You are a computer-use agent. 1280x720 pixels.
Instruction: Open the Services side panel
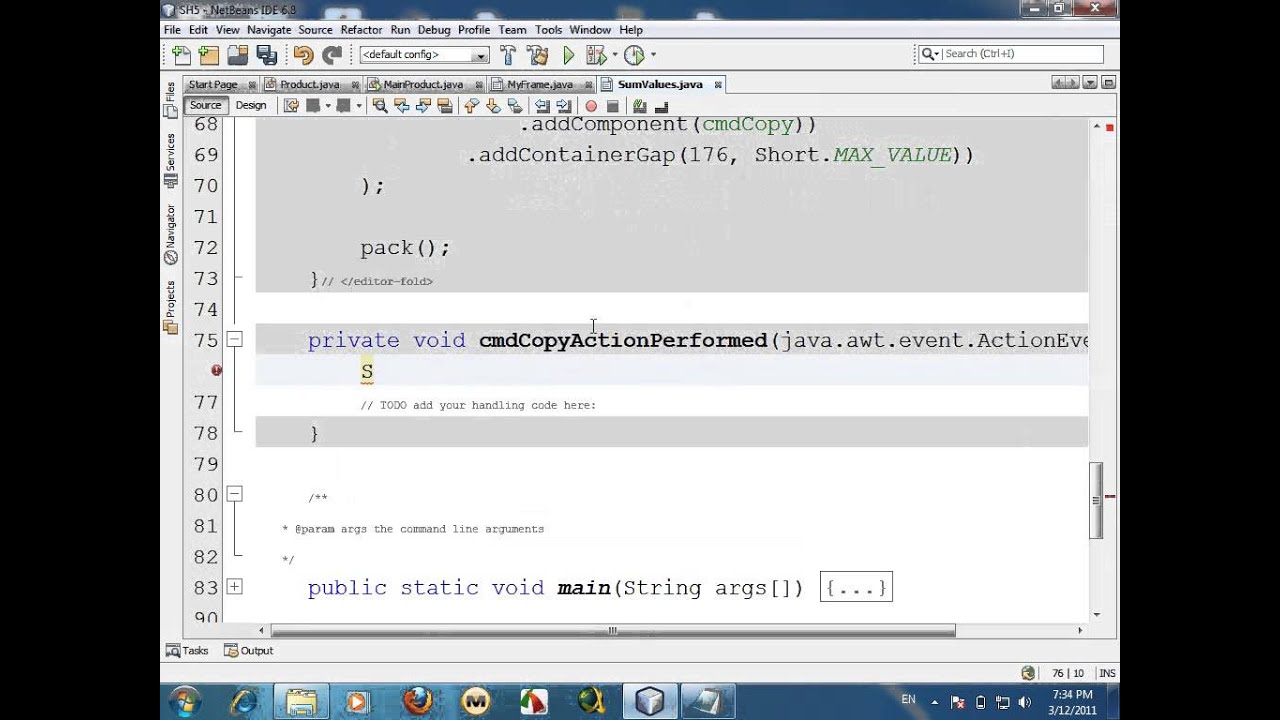(x=170, y=160)
